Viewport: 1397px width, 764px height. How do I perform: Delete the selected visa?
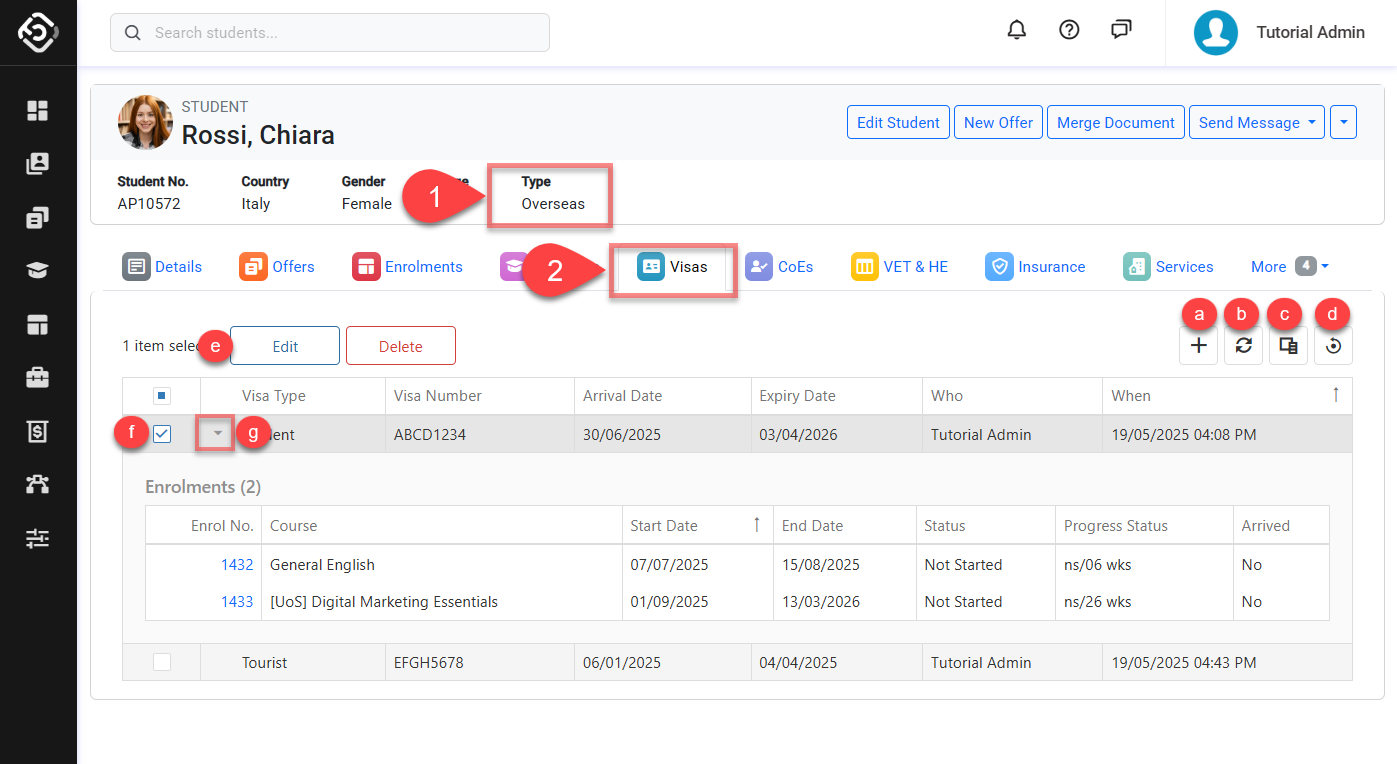[x=400, y=346]
